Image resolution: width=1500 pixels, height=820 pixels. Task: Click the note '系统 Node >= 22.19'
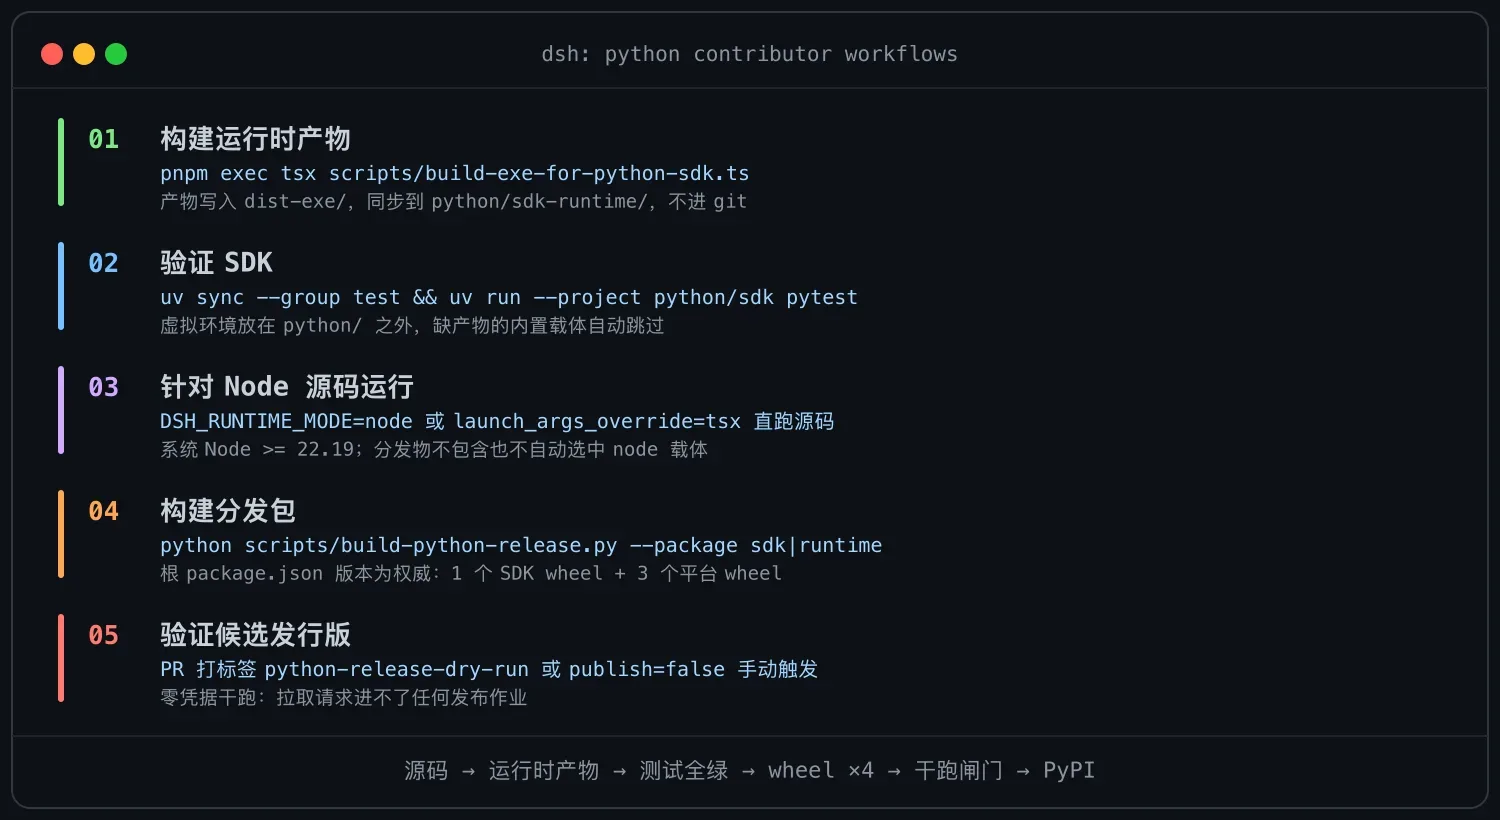434,449
